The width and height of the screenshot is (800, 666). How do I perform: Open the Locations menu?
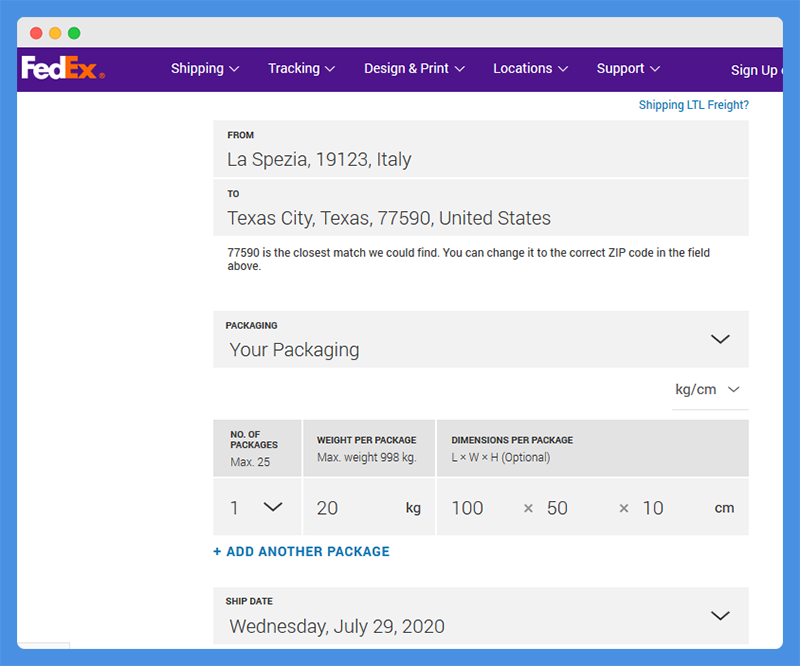pos(530,68)
